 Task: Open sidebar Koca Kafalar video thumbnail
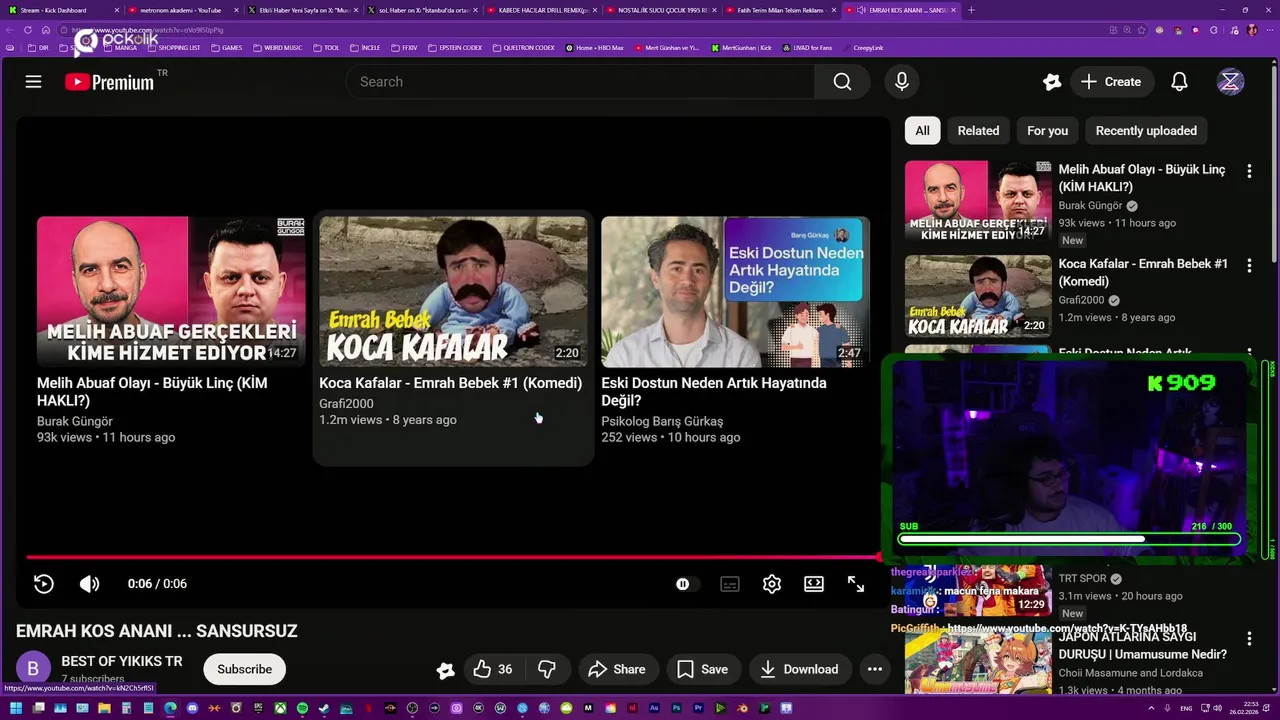978,296
